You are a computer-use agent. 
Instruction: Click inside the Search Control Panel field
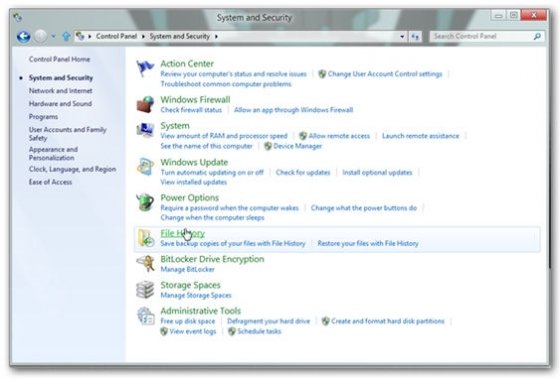point(487,36)
